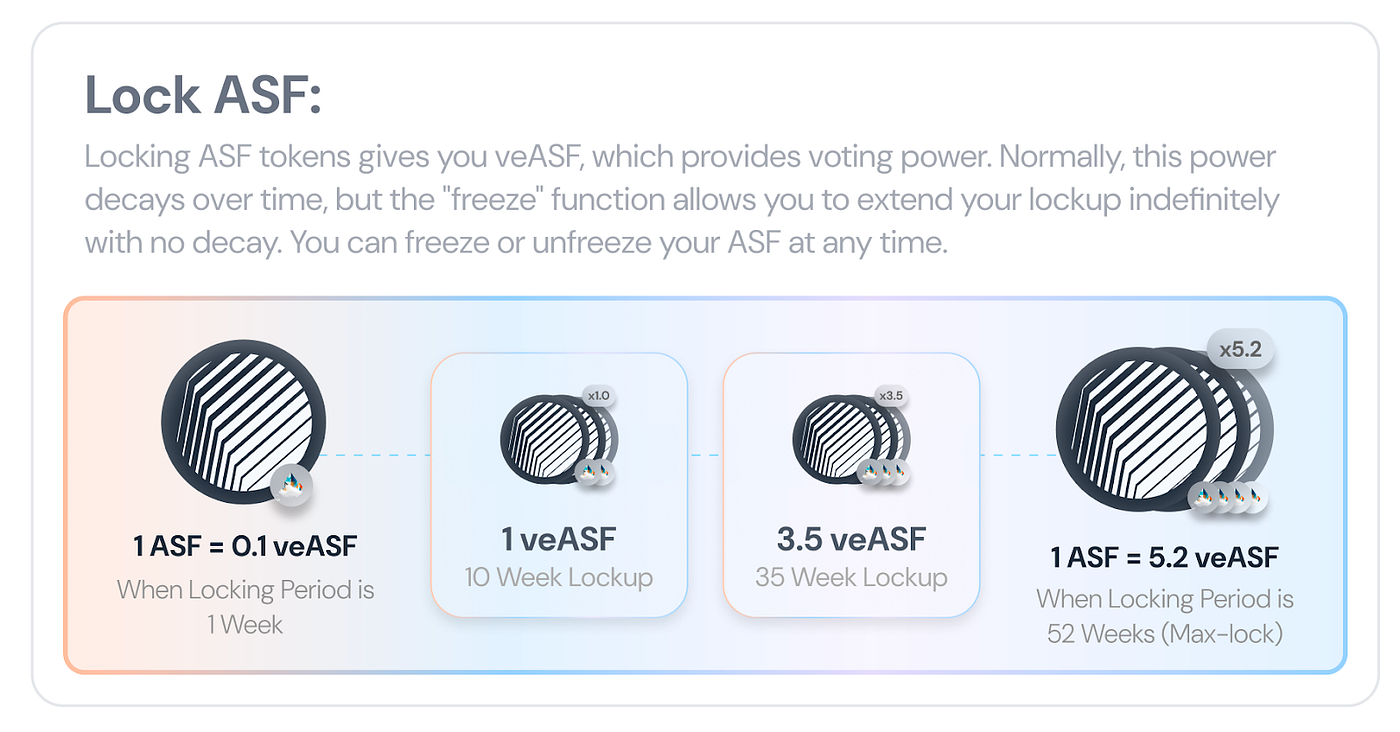
Task: Click the badge cluster on the 10 Week token
Action: [595, 473]
